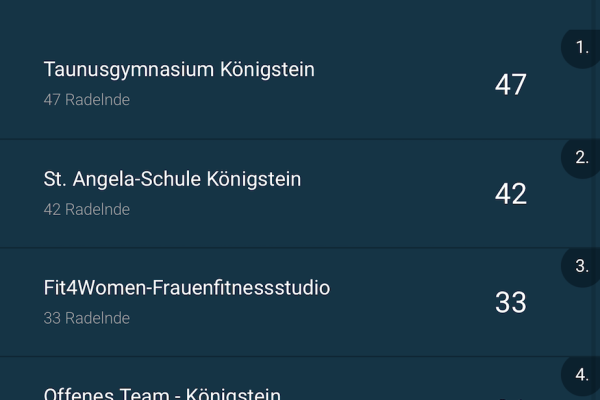This screenshot has width=600, height=400.
Task: Tap the "33 Radelnde" subtitle
Action: click(87, 318)
